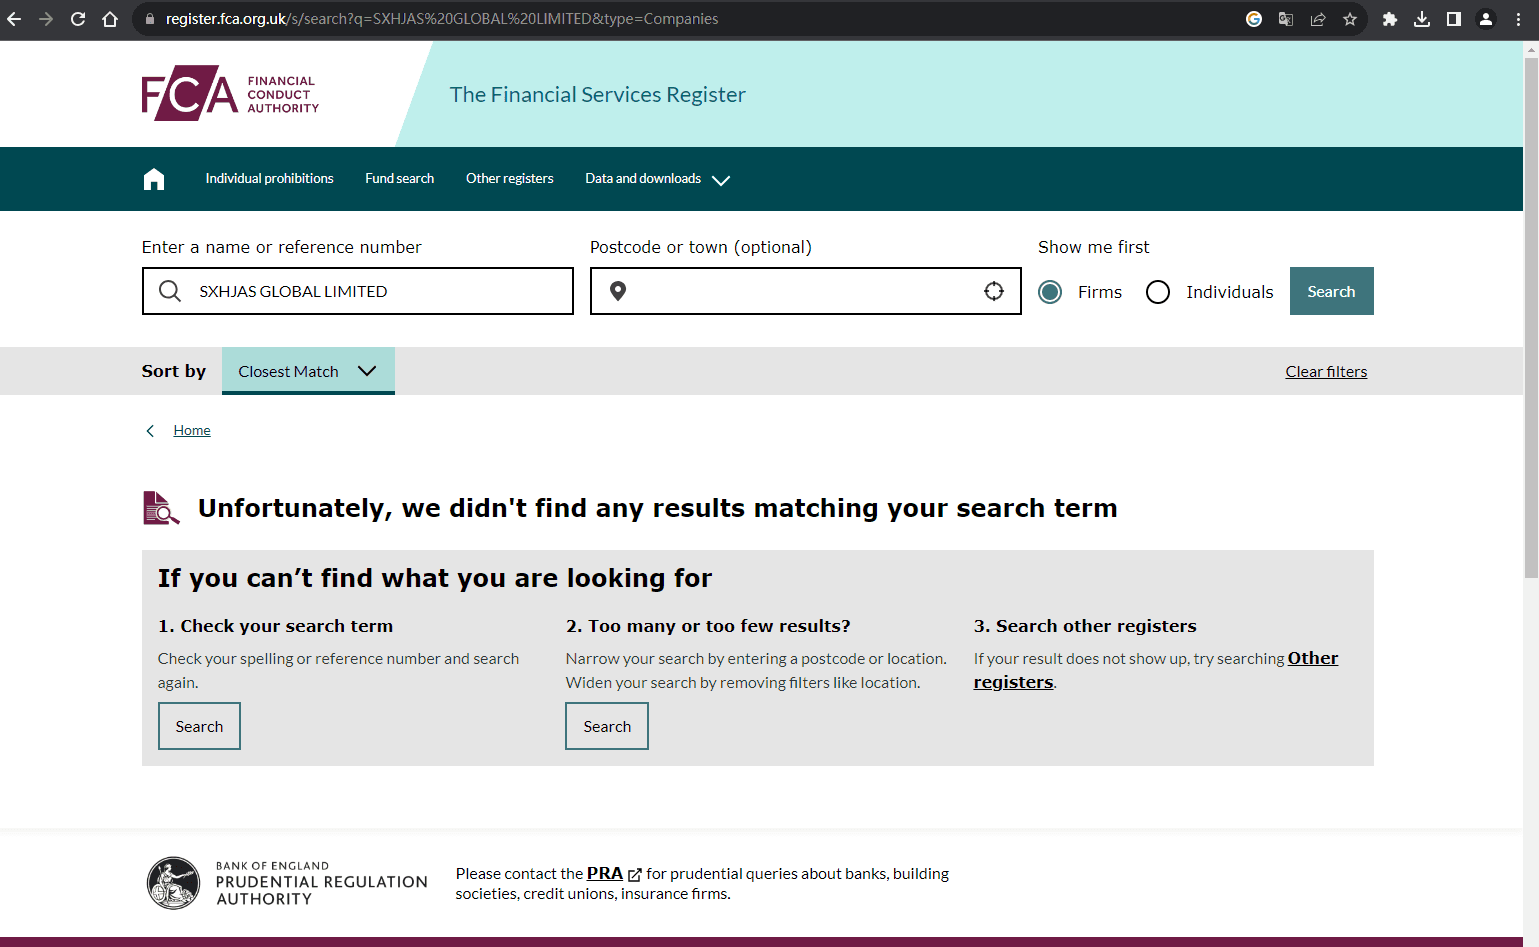The image size is (1539, 947).
Task: Open the browser downloads icon
Action: [1422, 19]
